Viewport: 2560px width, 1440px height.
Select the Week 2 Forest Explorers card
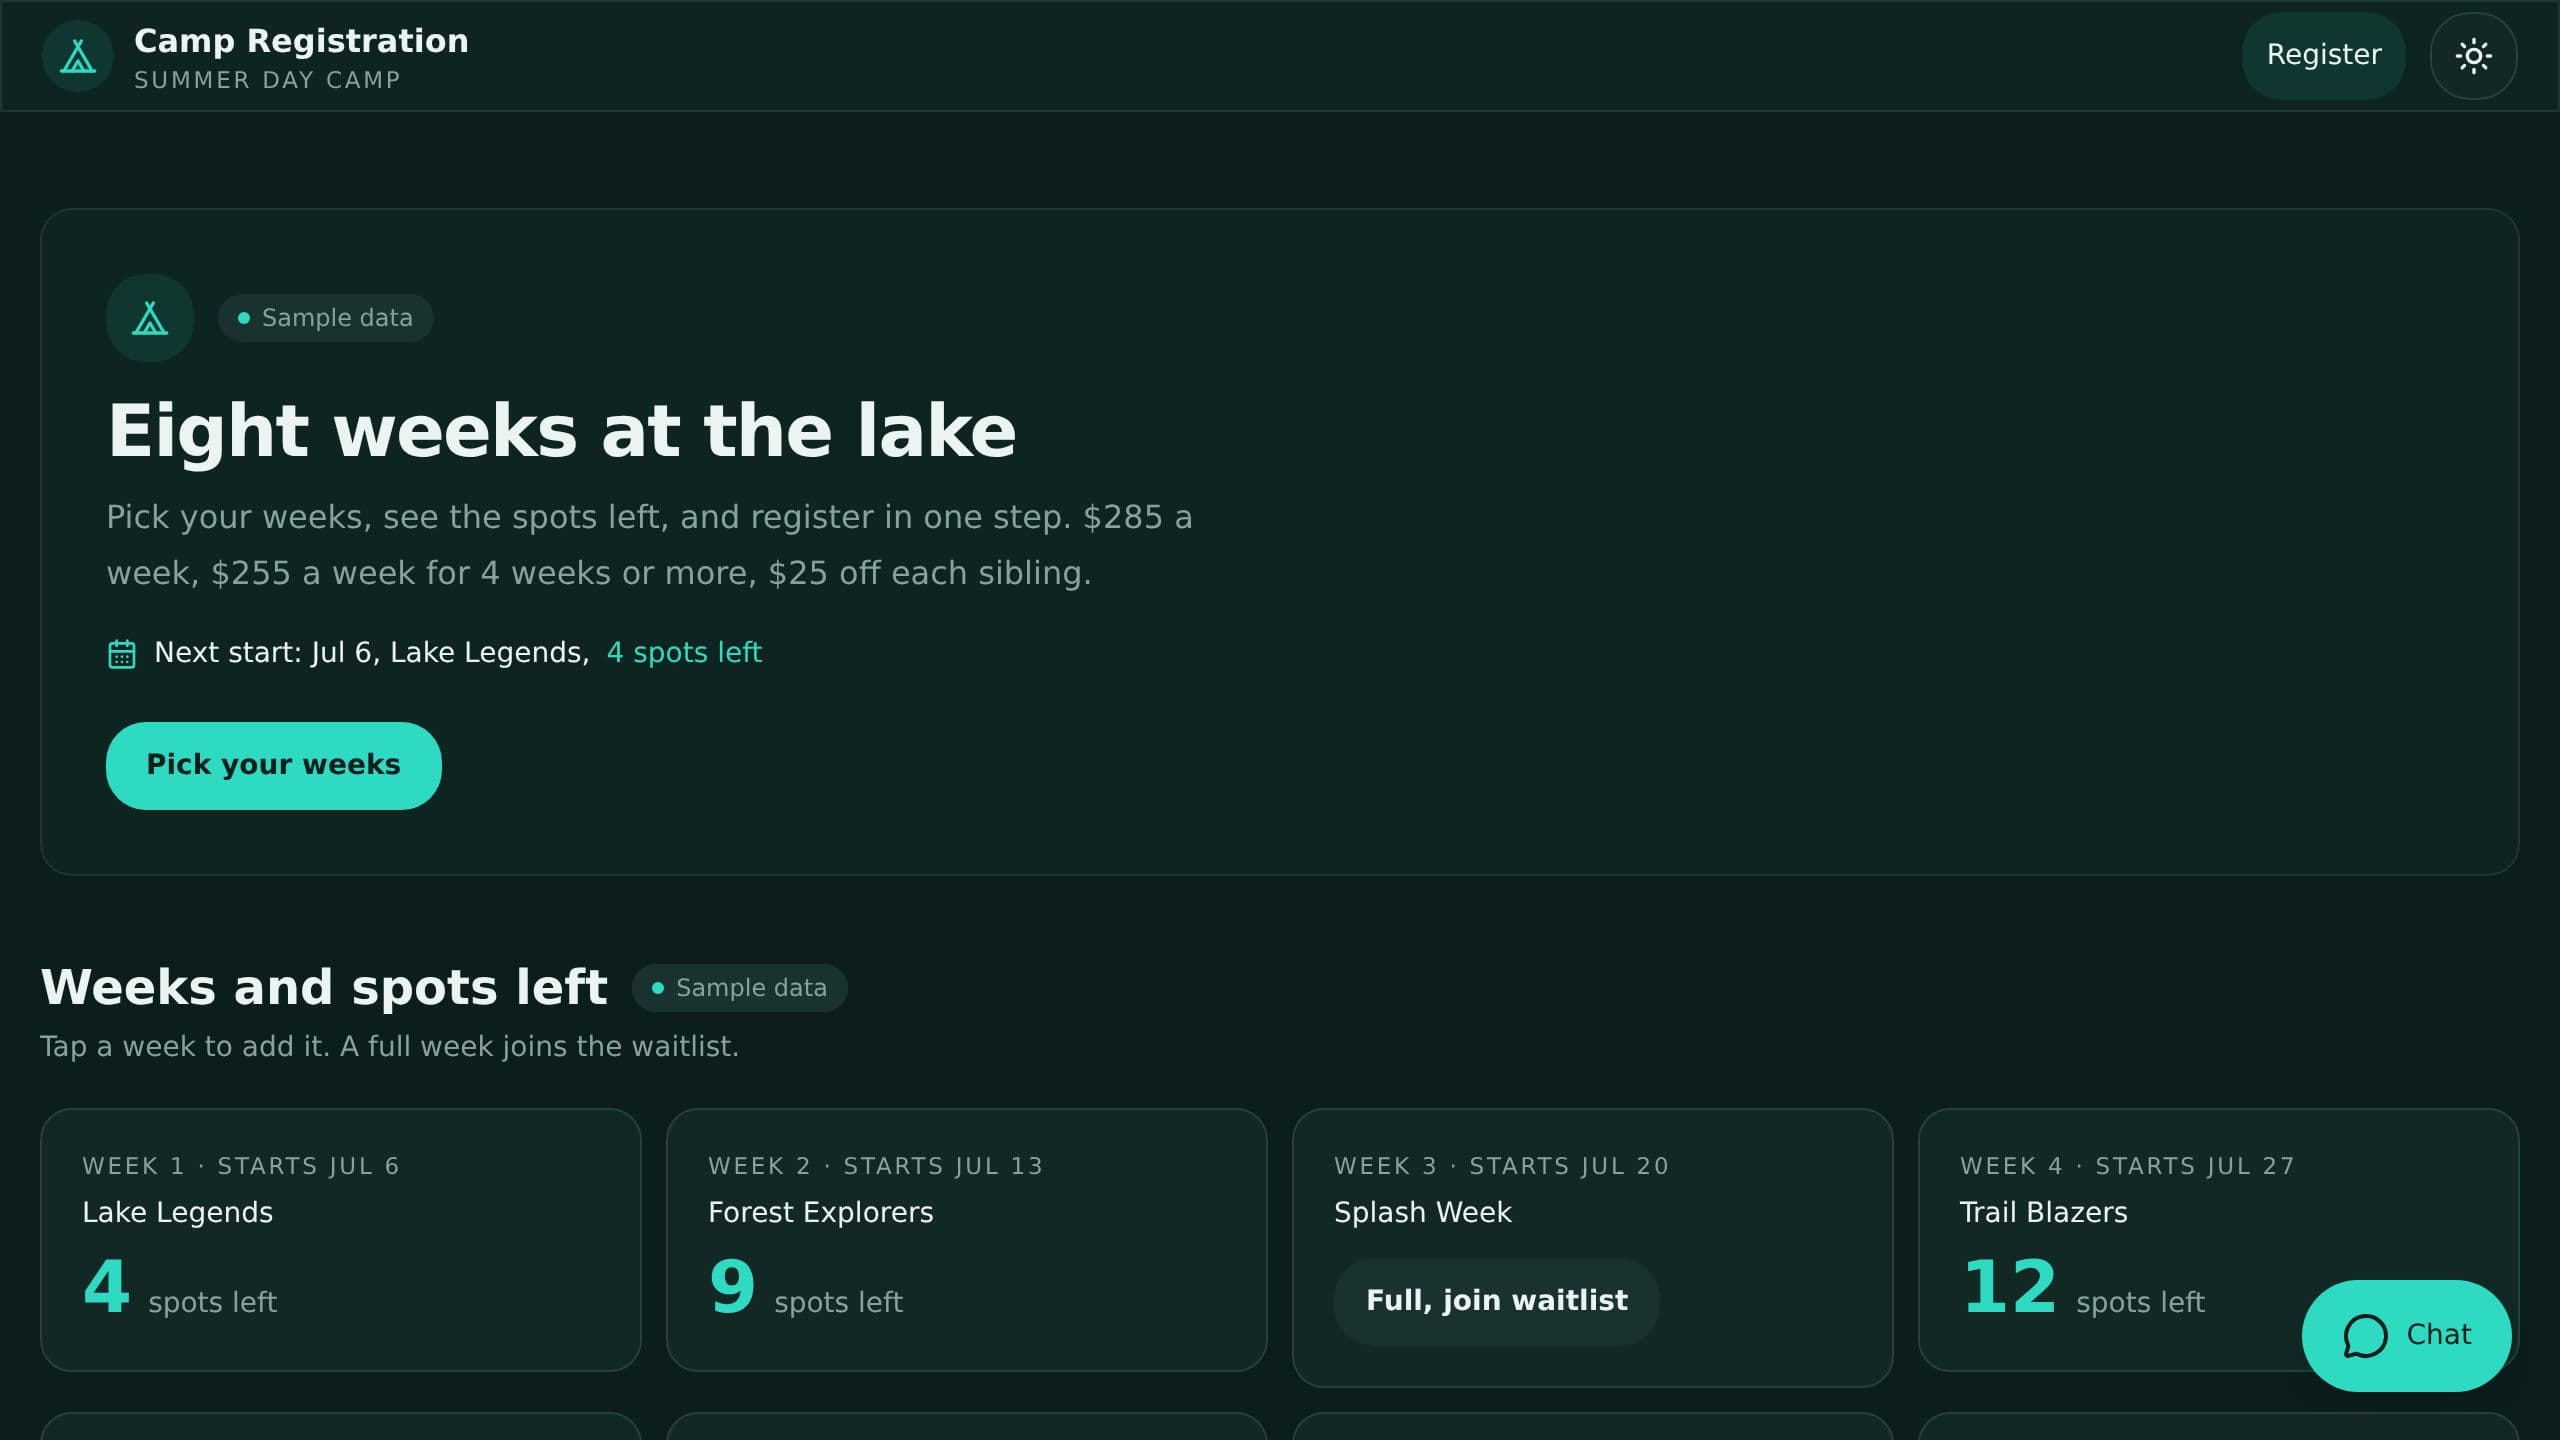point(967,1240)
